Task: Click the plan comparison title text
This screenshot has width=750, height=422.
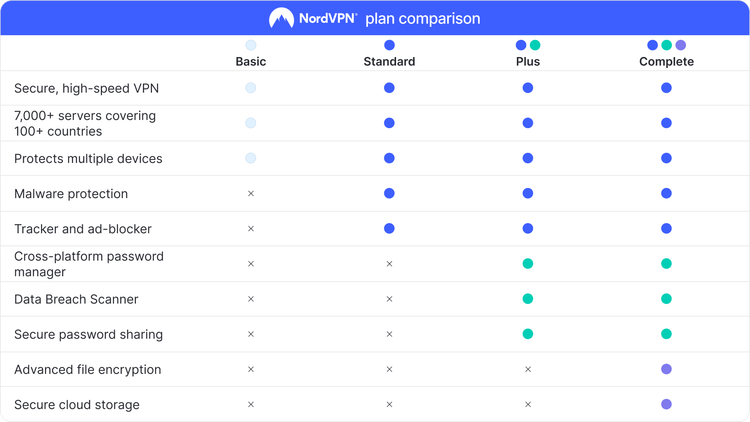Action: [422, 19]
